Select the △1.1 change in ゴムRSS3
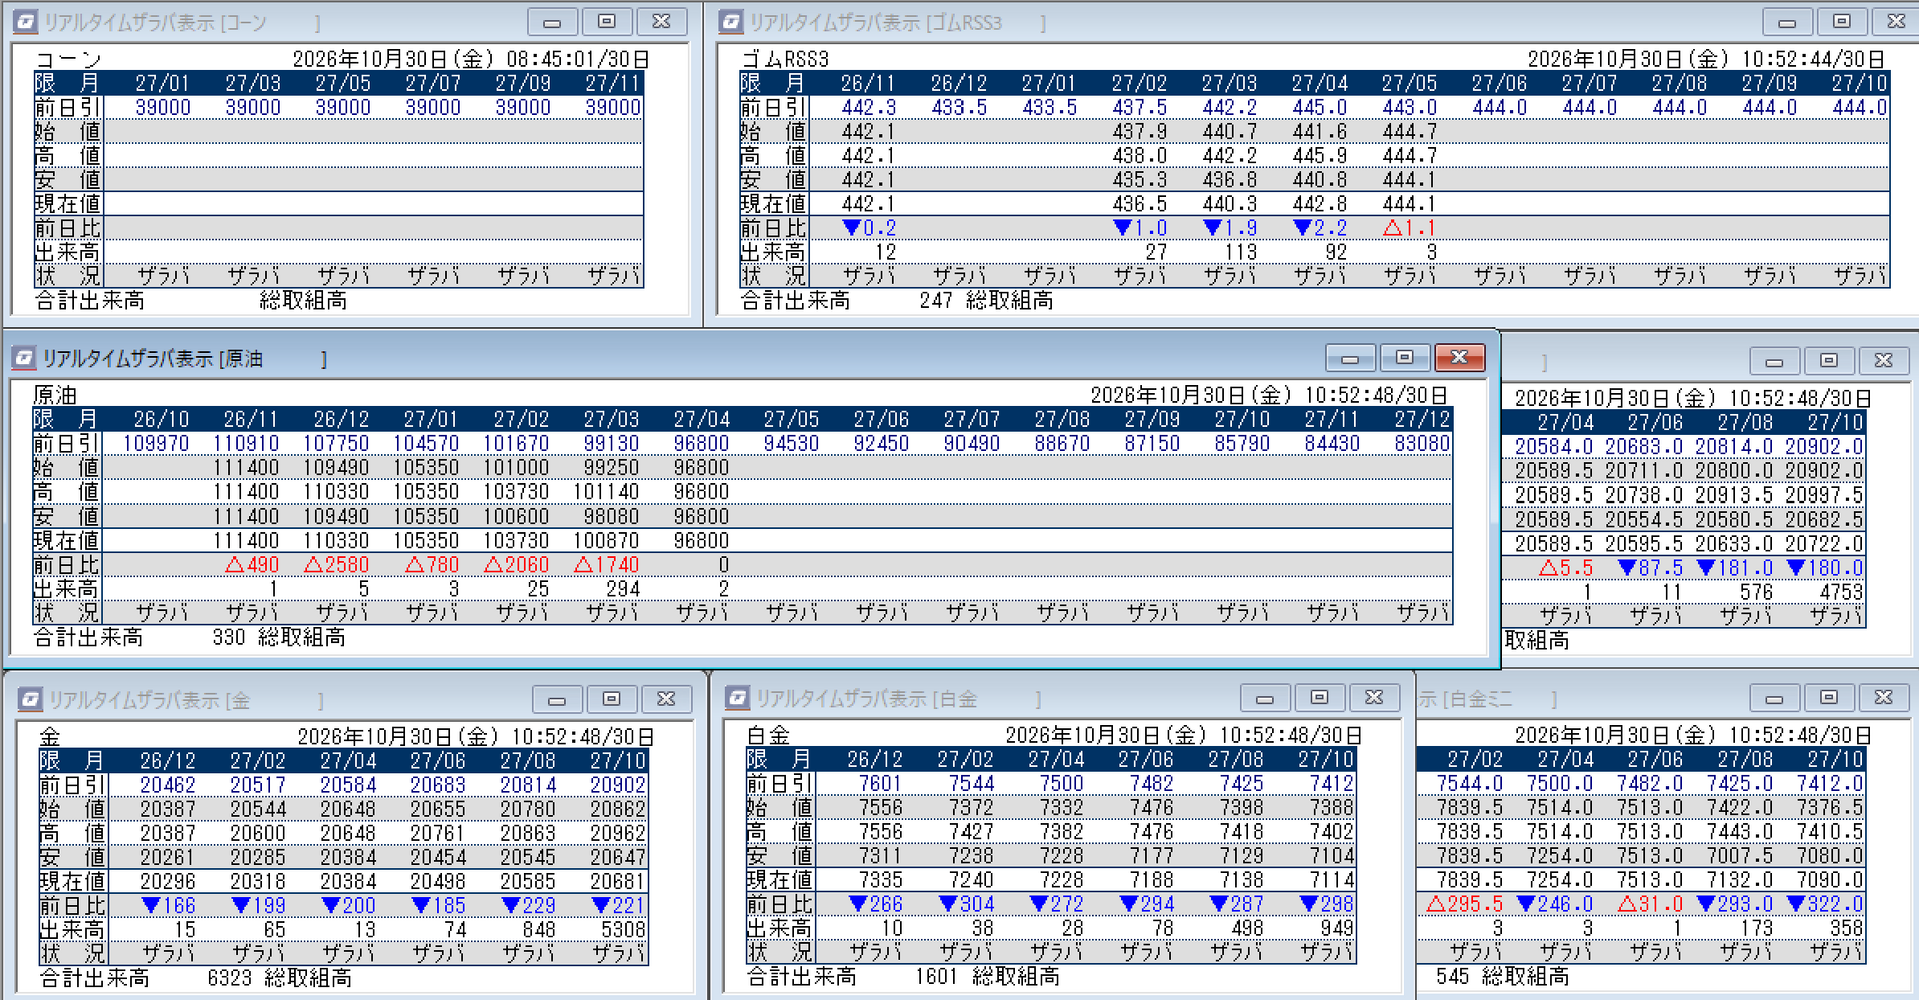This screenshot has height=1000, width=1919. pos(1409,228)
